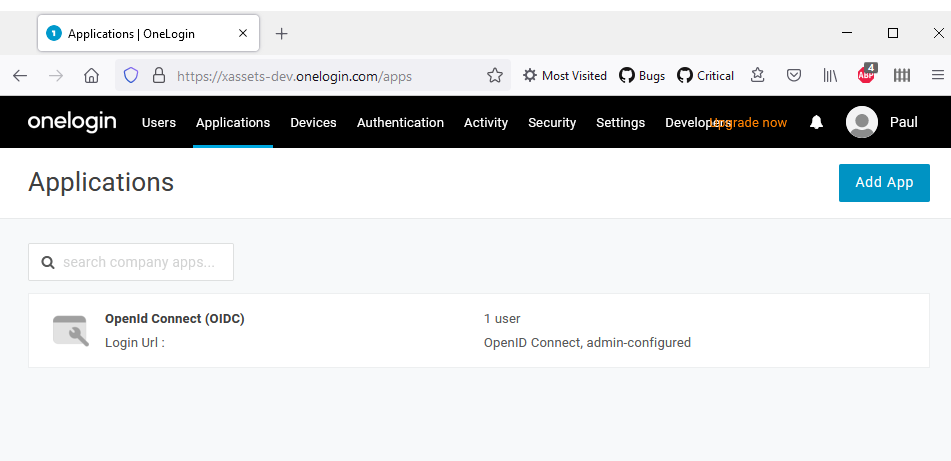Maximize the Firefox window
Screen dimensions: 951x461
coord(893,33)
